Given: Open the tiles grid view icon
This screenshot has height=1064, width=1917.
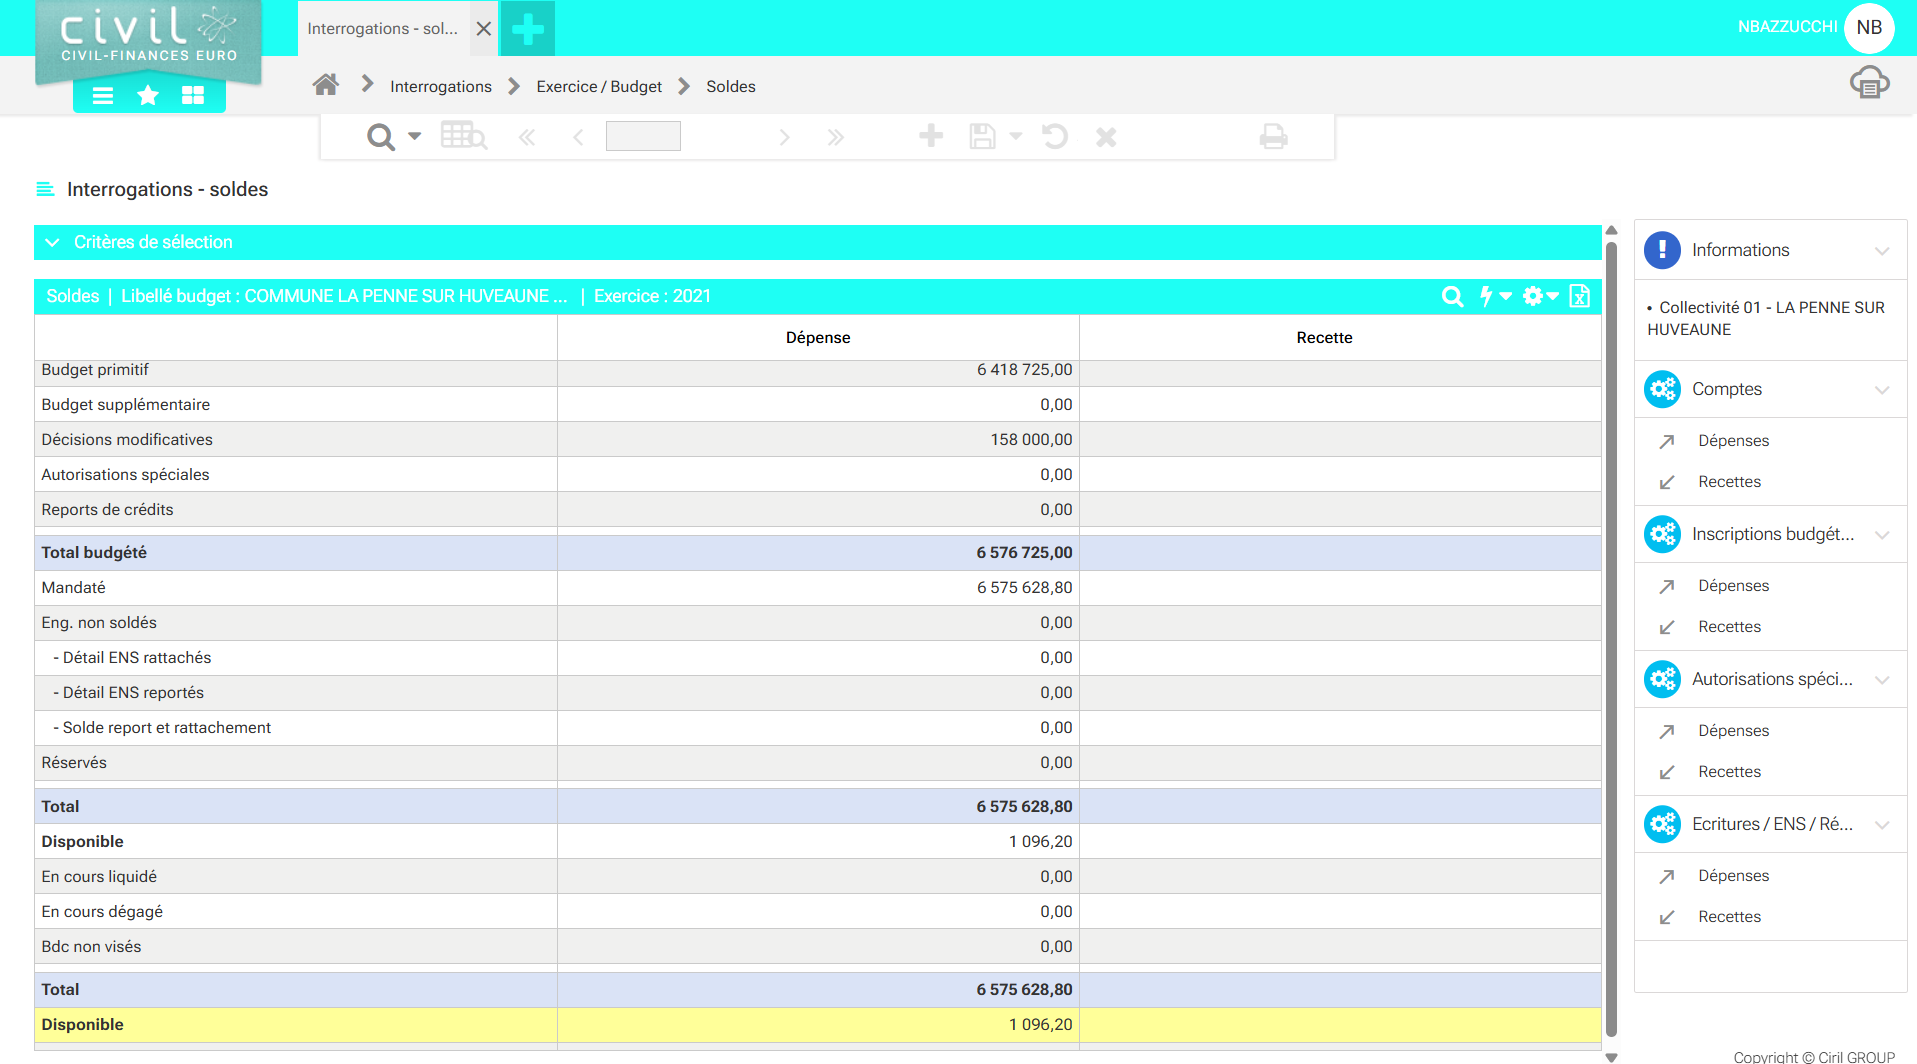Looking at the screenshot, I should point(193,96).
